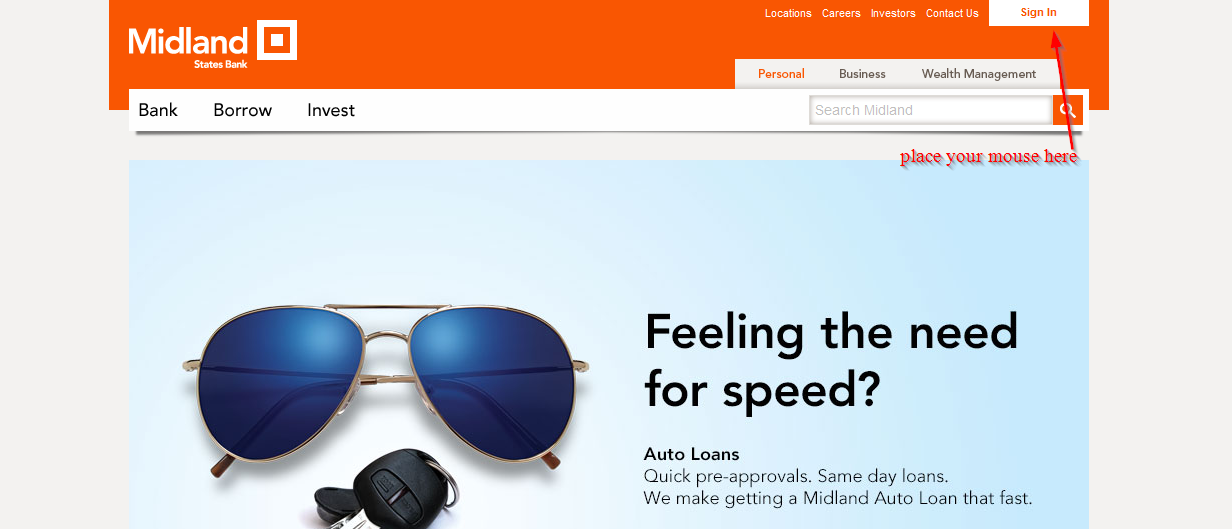Select the Auto Loans heading
The height and width of the screenshot is (529, 1232).
[x=691, y=454]
